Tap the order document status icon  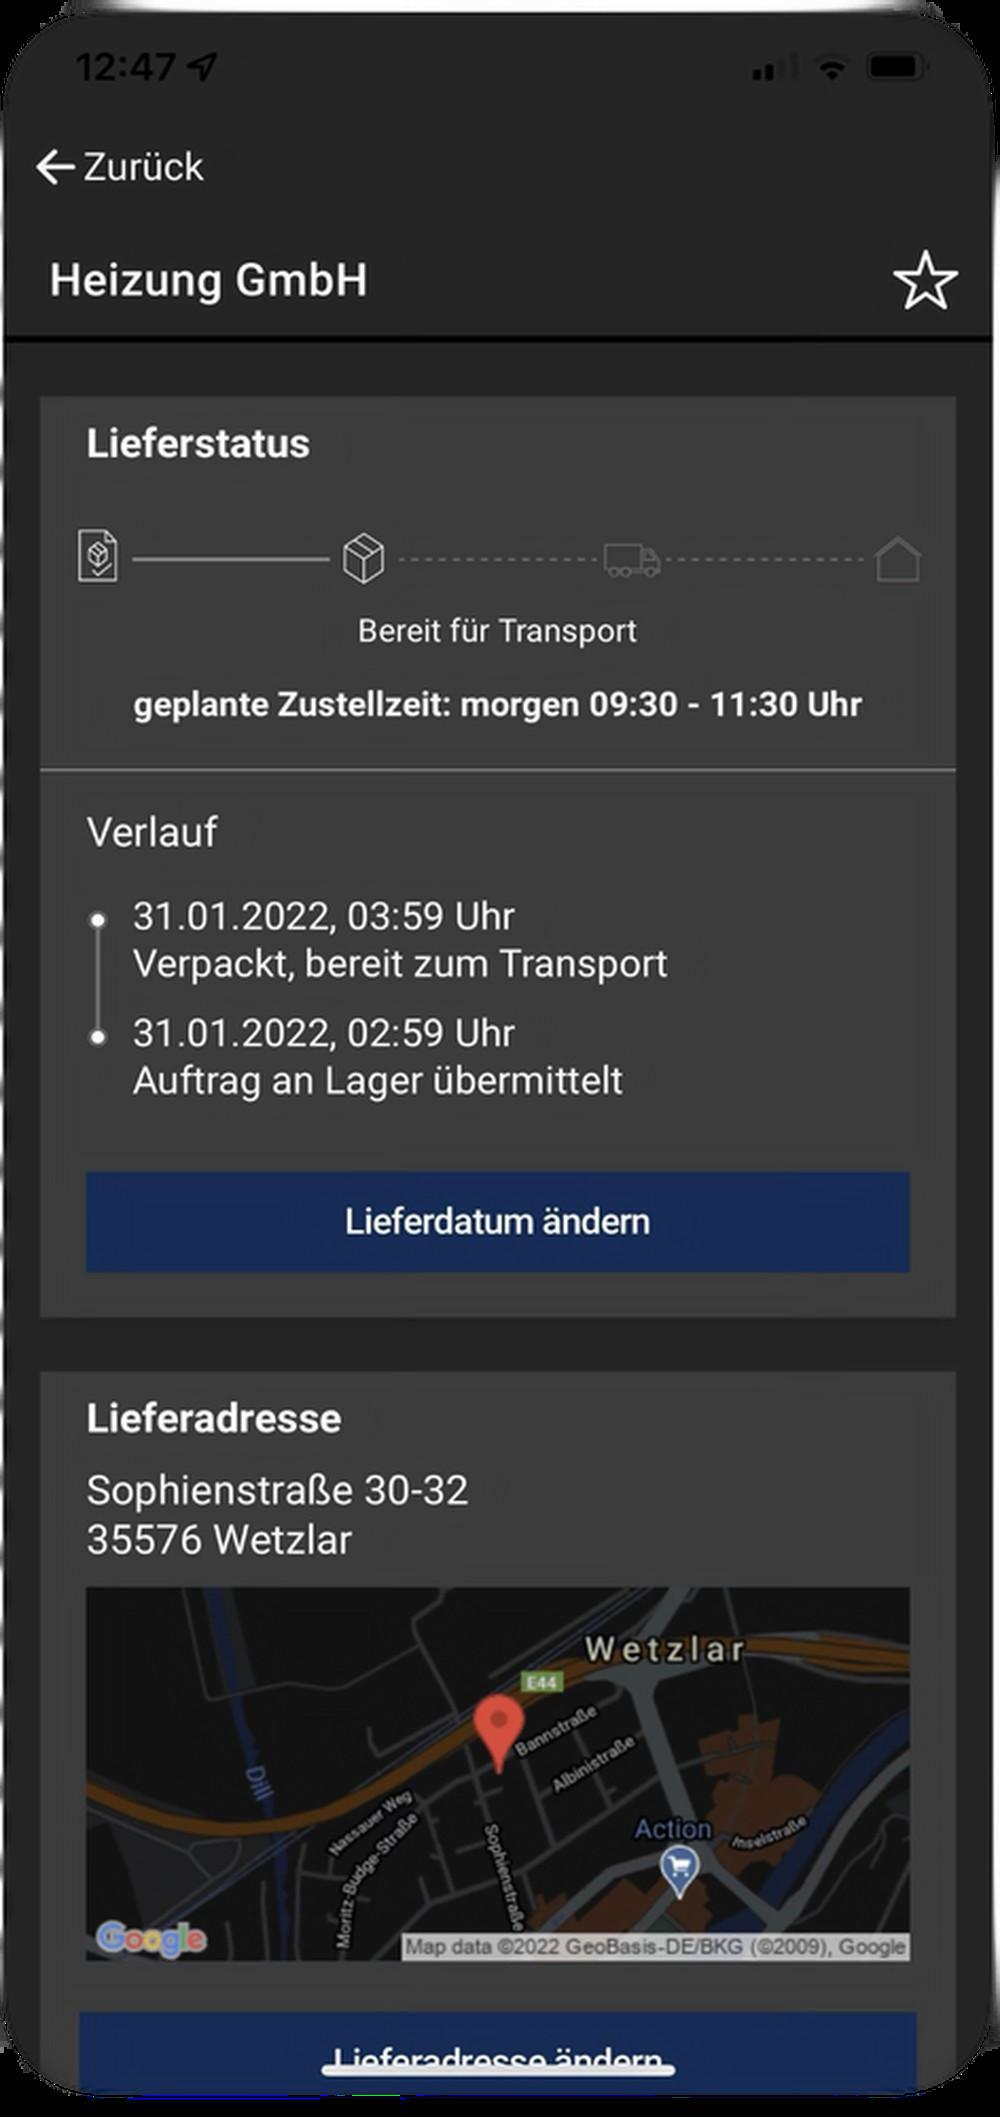[x=98, y=557]
